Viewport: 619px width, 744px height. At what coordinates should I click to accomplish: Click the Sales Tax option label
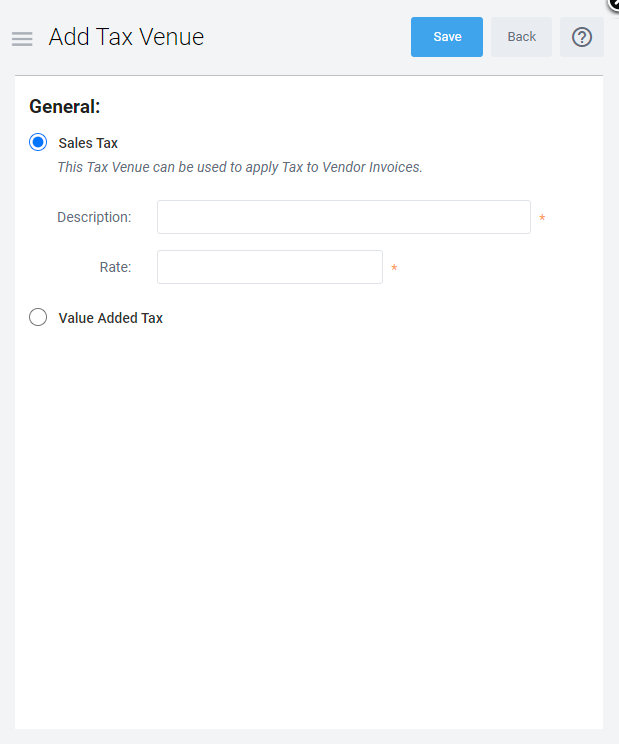[x=88, y=143]
